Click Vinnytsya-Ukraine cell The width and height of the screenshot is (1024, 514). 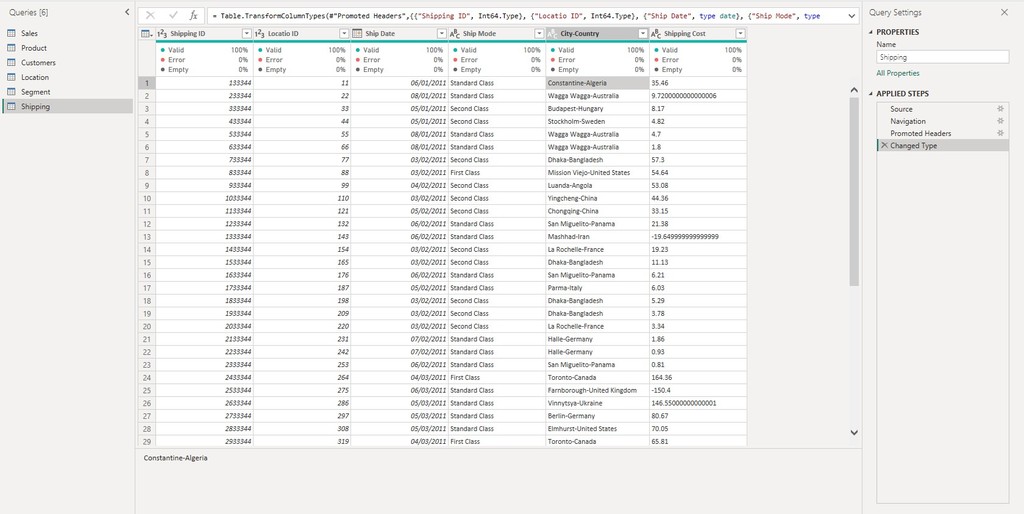pos(598,403)
